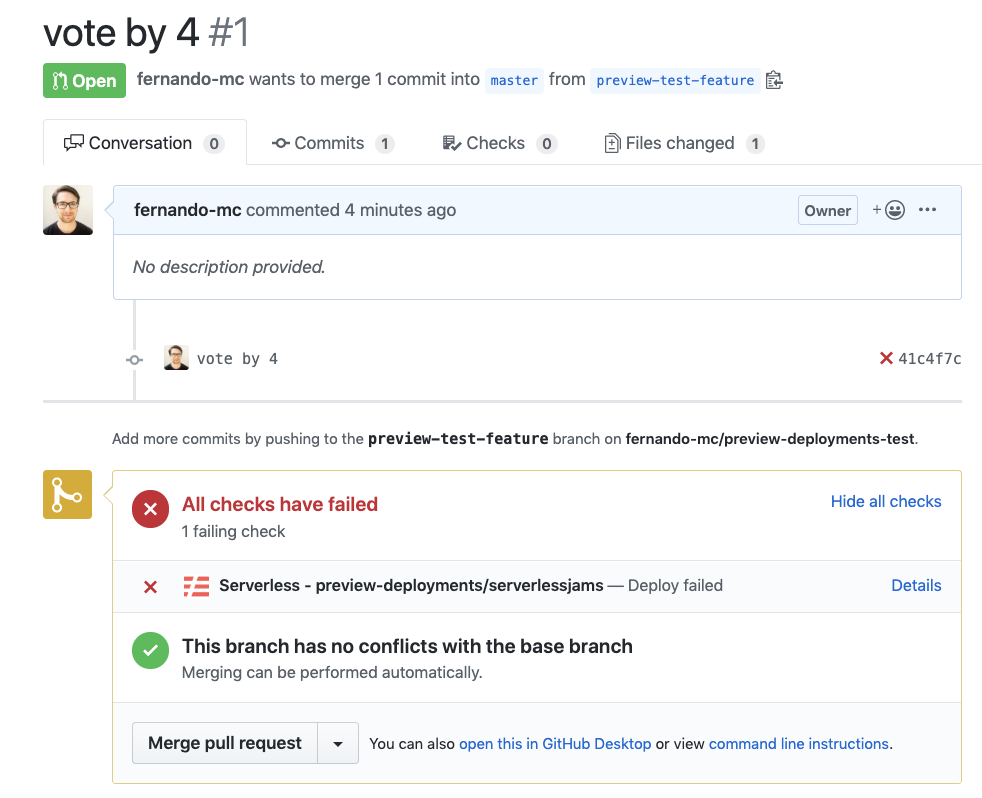The image size is (982, 798).
Task: Click the copy branch name clipboard icon
Action: pos(773,80)
